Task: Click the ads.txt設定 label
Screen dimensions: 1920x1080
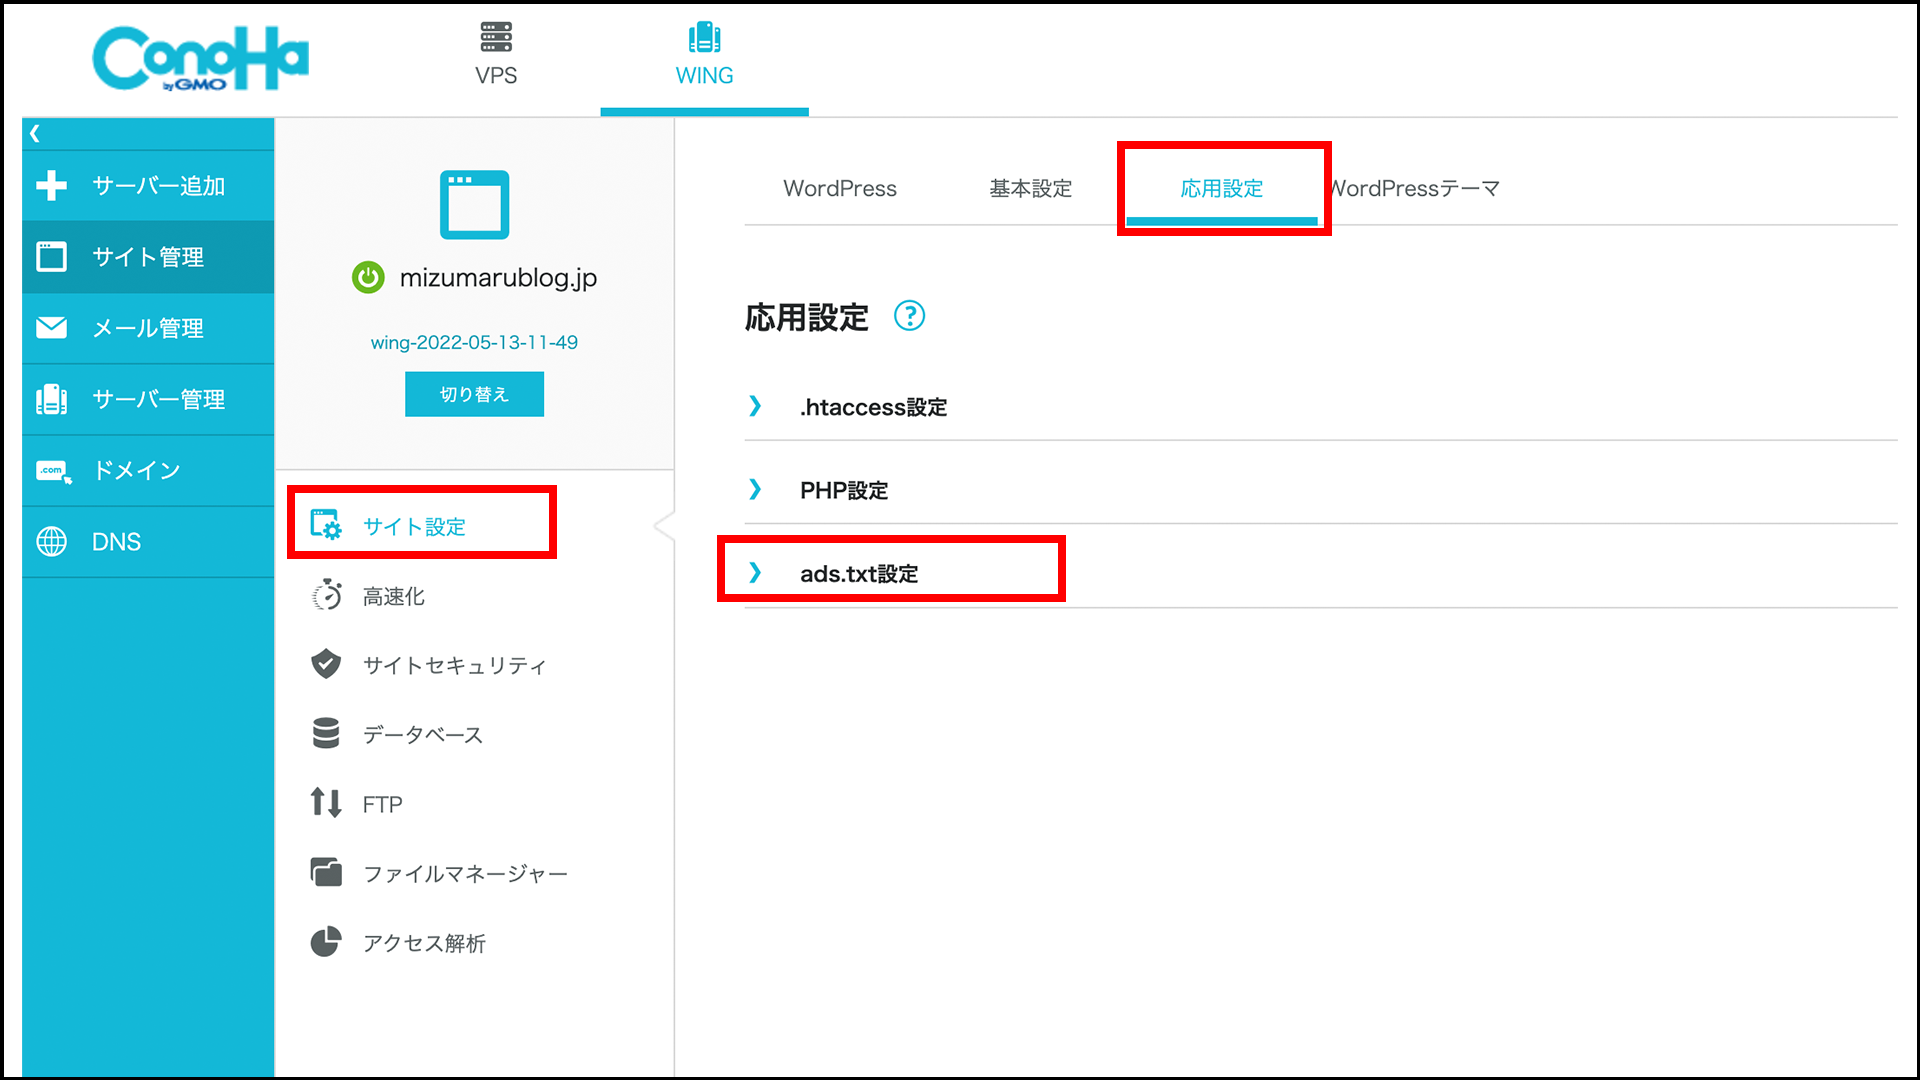Action: click(x=859, y=573)
